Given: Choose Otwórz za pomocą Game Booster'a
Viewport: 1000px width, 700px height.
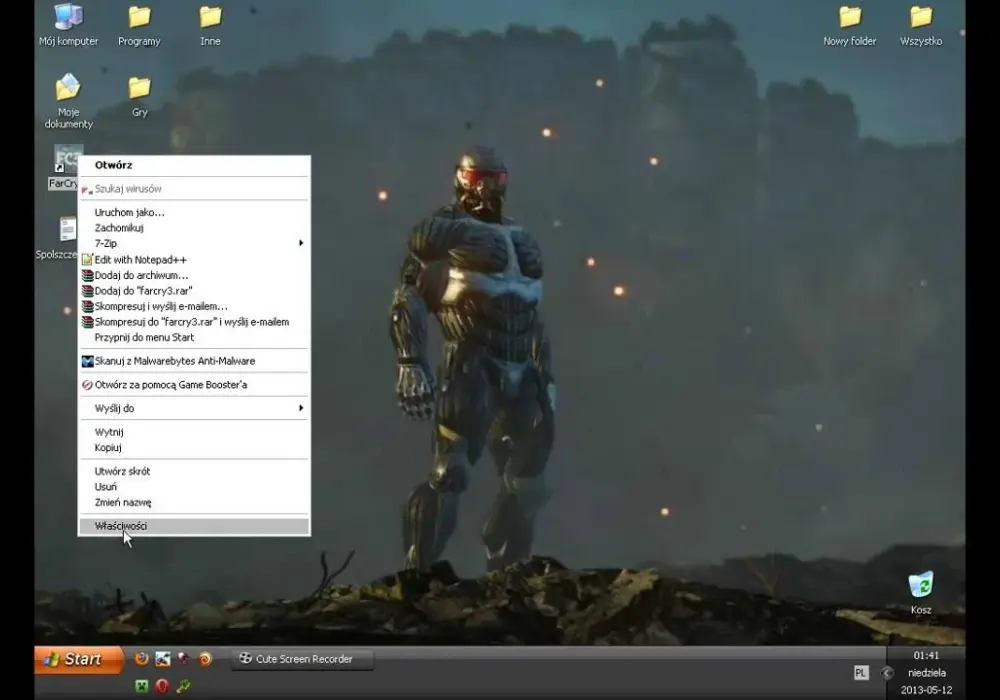Looking at the screenshot, I should (x=194, y=385).
